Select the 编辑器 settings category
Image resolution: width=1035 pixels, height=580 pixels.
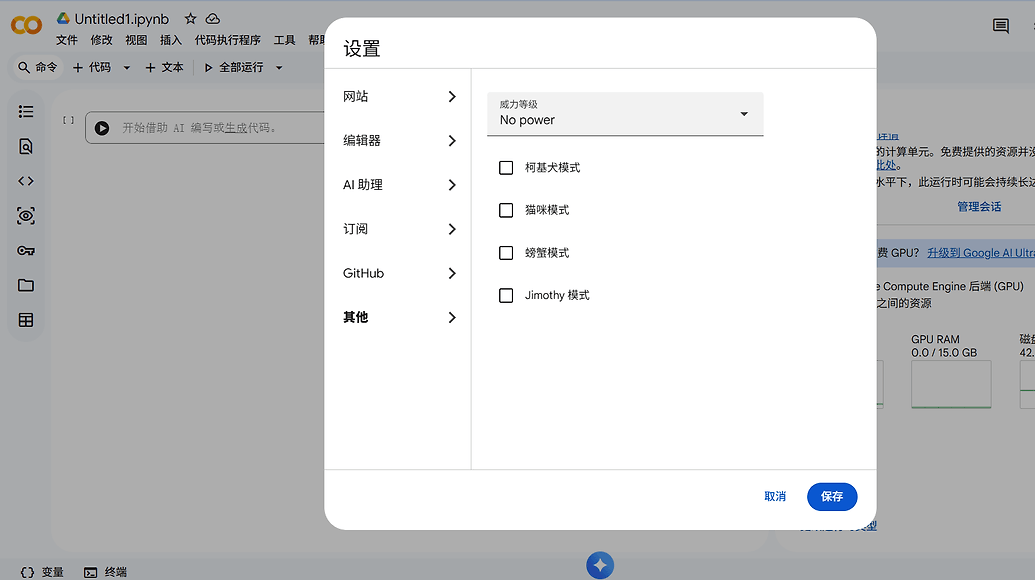398,141
